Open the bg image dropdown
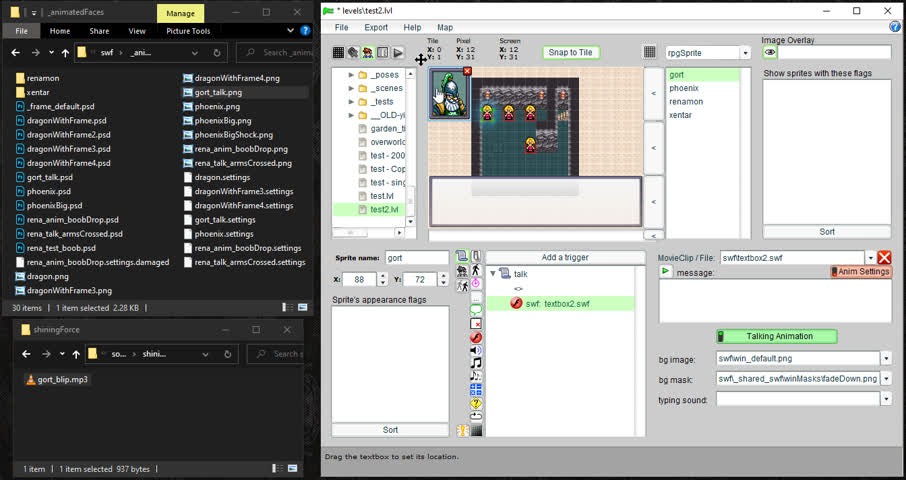This screenshot has height=480, width=906. 886,358
